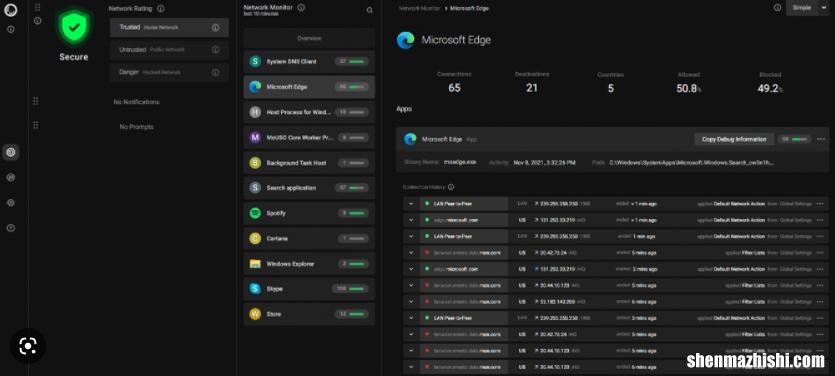Screen dimensions: 835x376
Task: Click info icon on the Trusted row
Action: [x=215, y=28]
